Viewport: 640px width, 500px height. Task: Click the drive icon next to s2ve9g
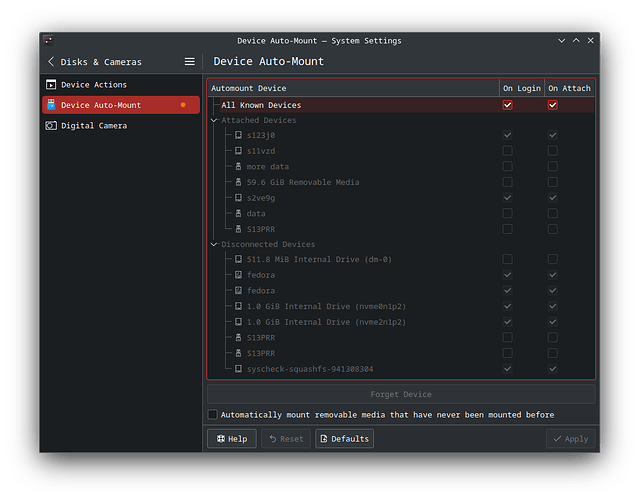point(238,198)
